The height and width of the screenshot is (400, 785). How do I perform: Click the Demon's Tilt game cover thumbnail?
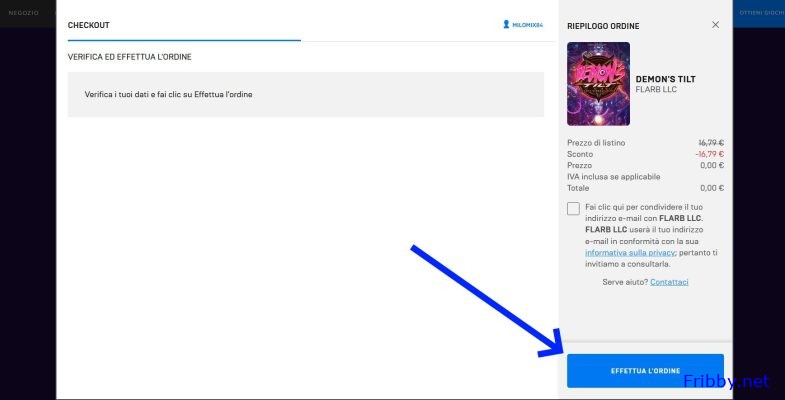pos(598,83)
